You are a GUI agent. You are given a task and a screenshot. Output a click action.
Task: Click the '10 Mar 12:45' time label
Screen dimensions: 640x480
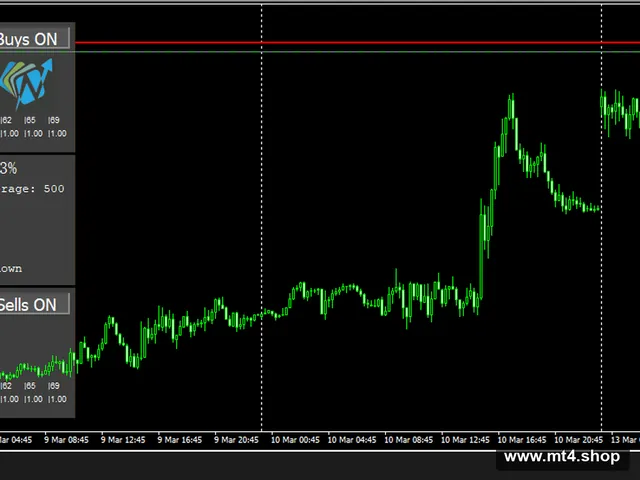point(465,440)
